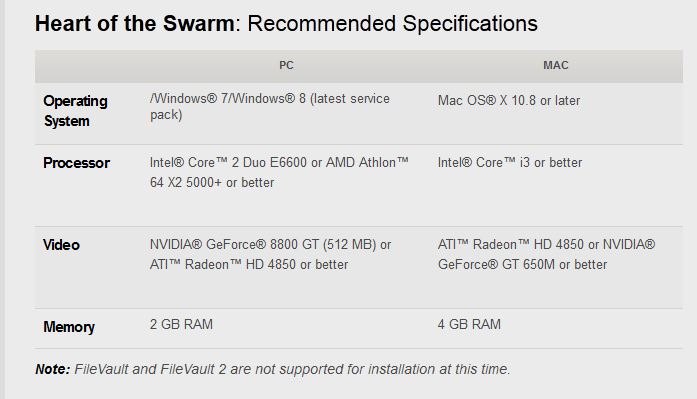
Task: Click the ATI Radeon HD 4850 or better PC line
Action: click(x=248, y=265)
